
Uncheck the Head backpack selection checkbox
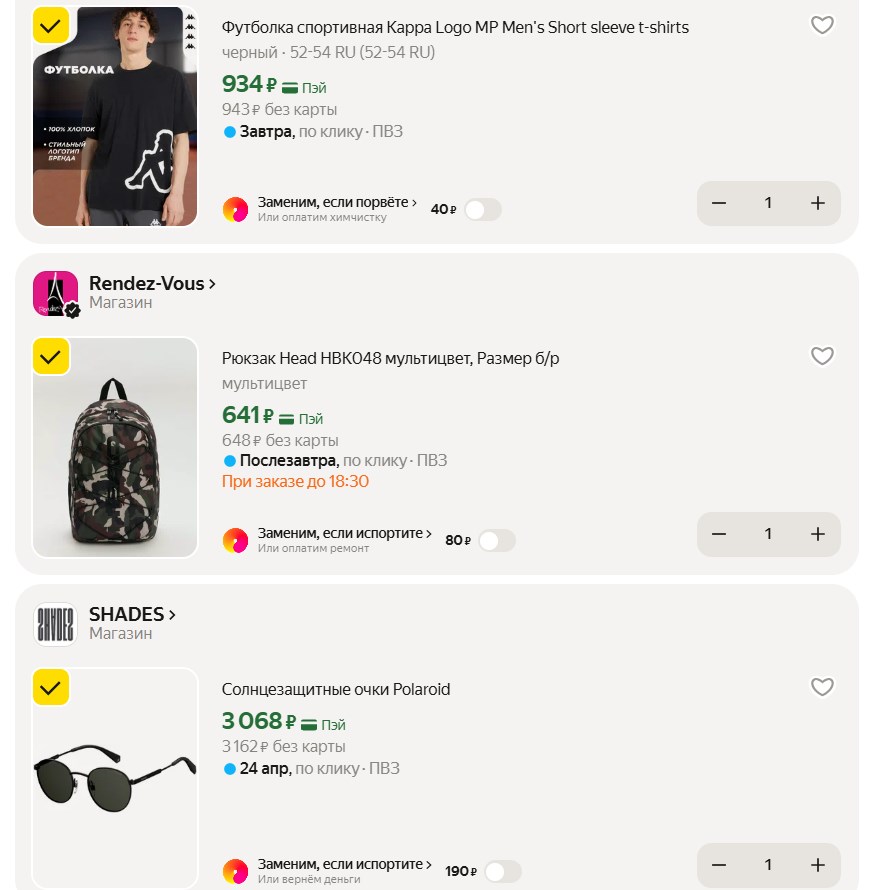pyautogui.click(x=51, y=356)
